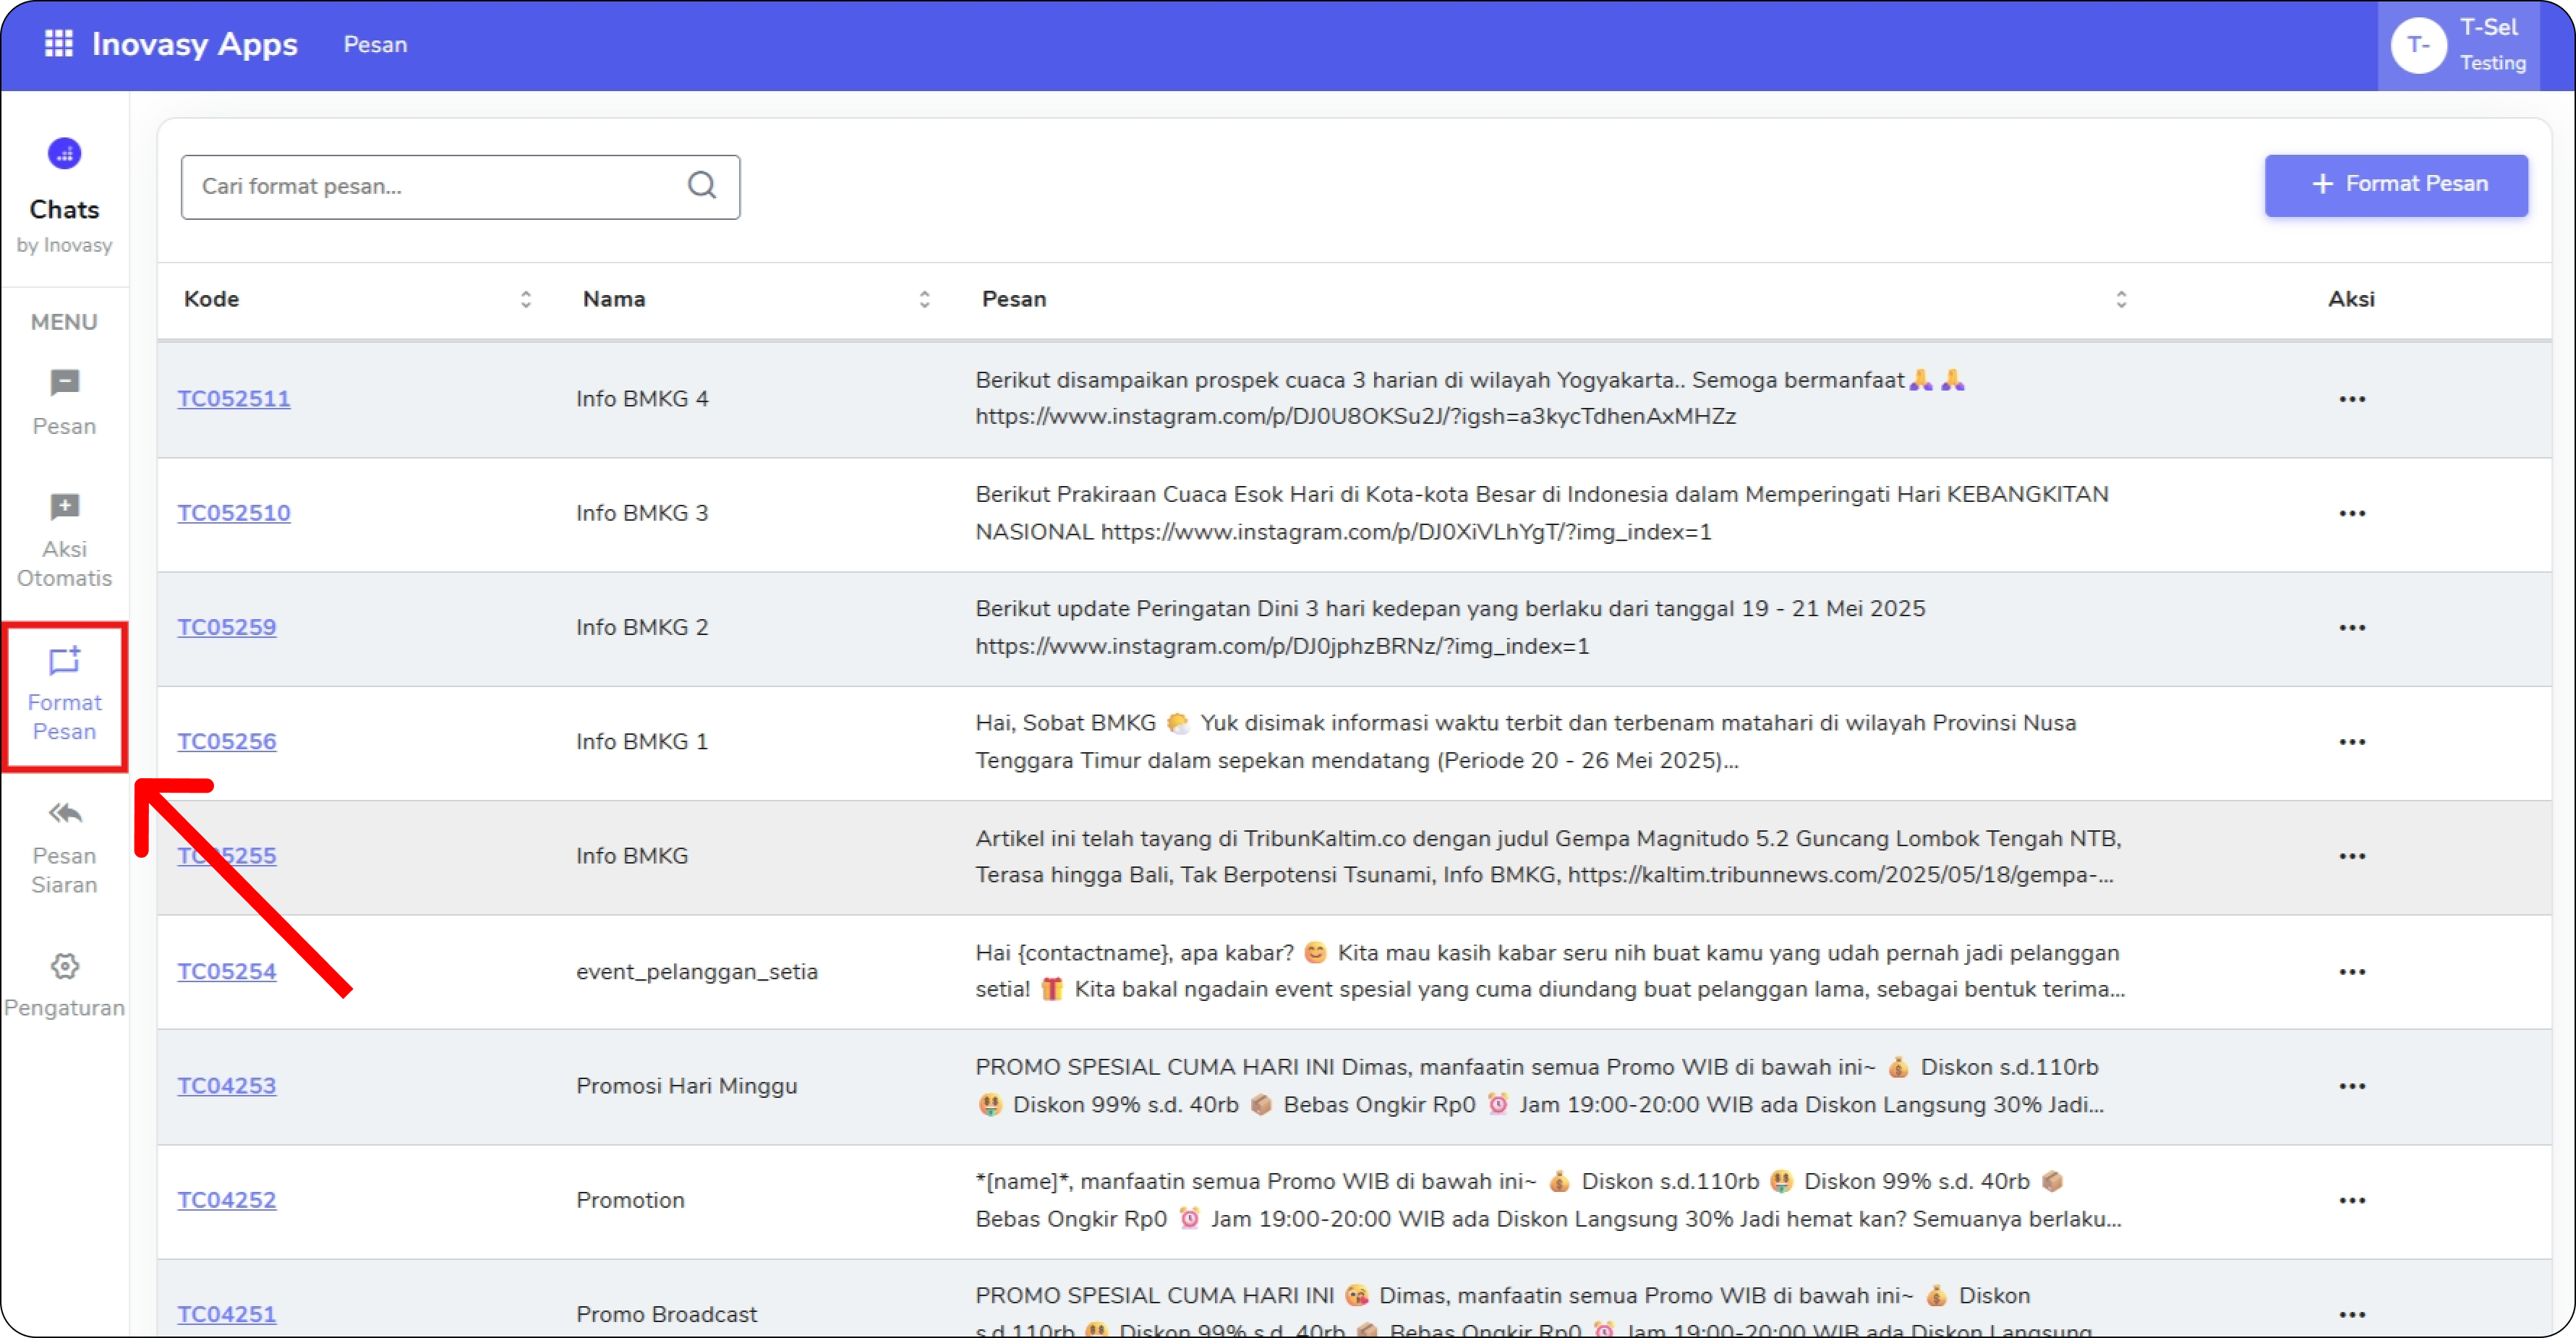Open T-Sel Testing profile menu
The image size is (2576, 1338).
[2459, 45]
